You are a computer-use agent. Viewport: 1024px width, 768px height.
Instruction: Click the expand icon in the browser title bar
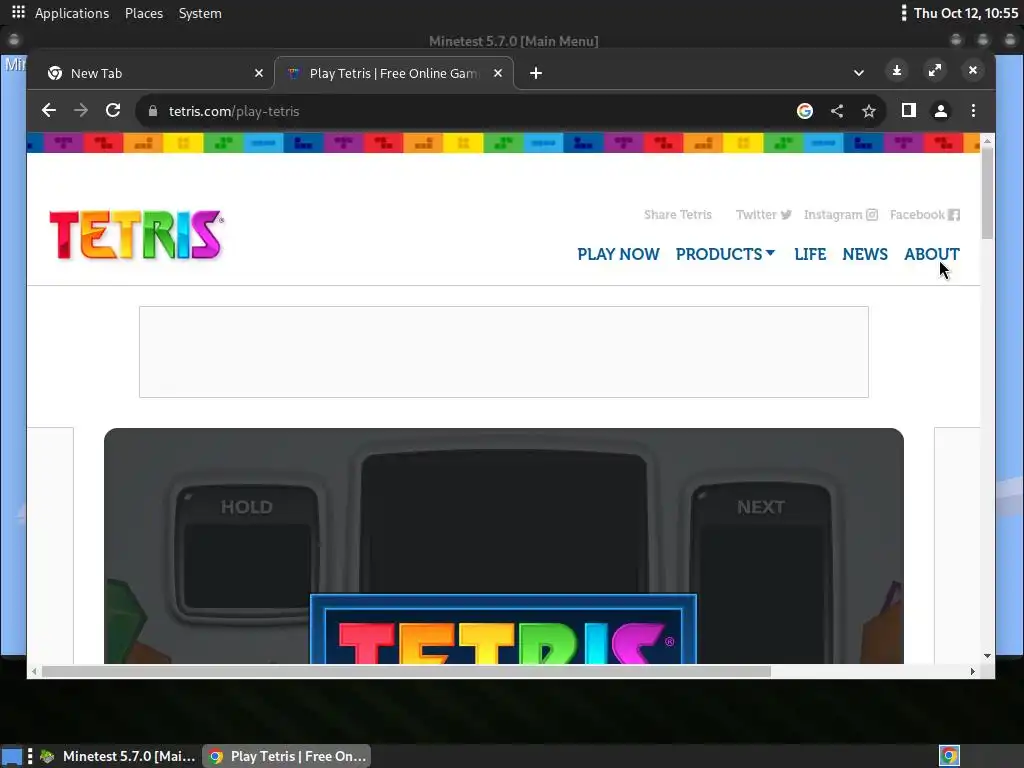tap(935, 70)
